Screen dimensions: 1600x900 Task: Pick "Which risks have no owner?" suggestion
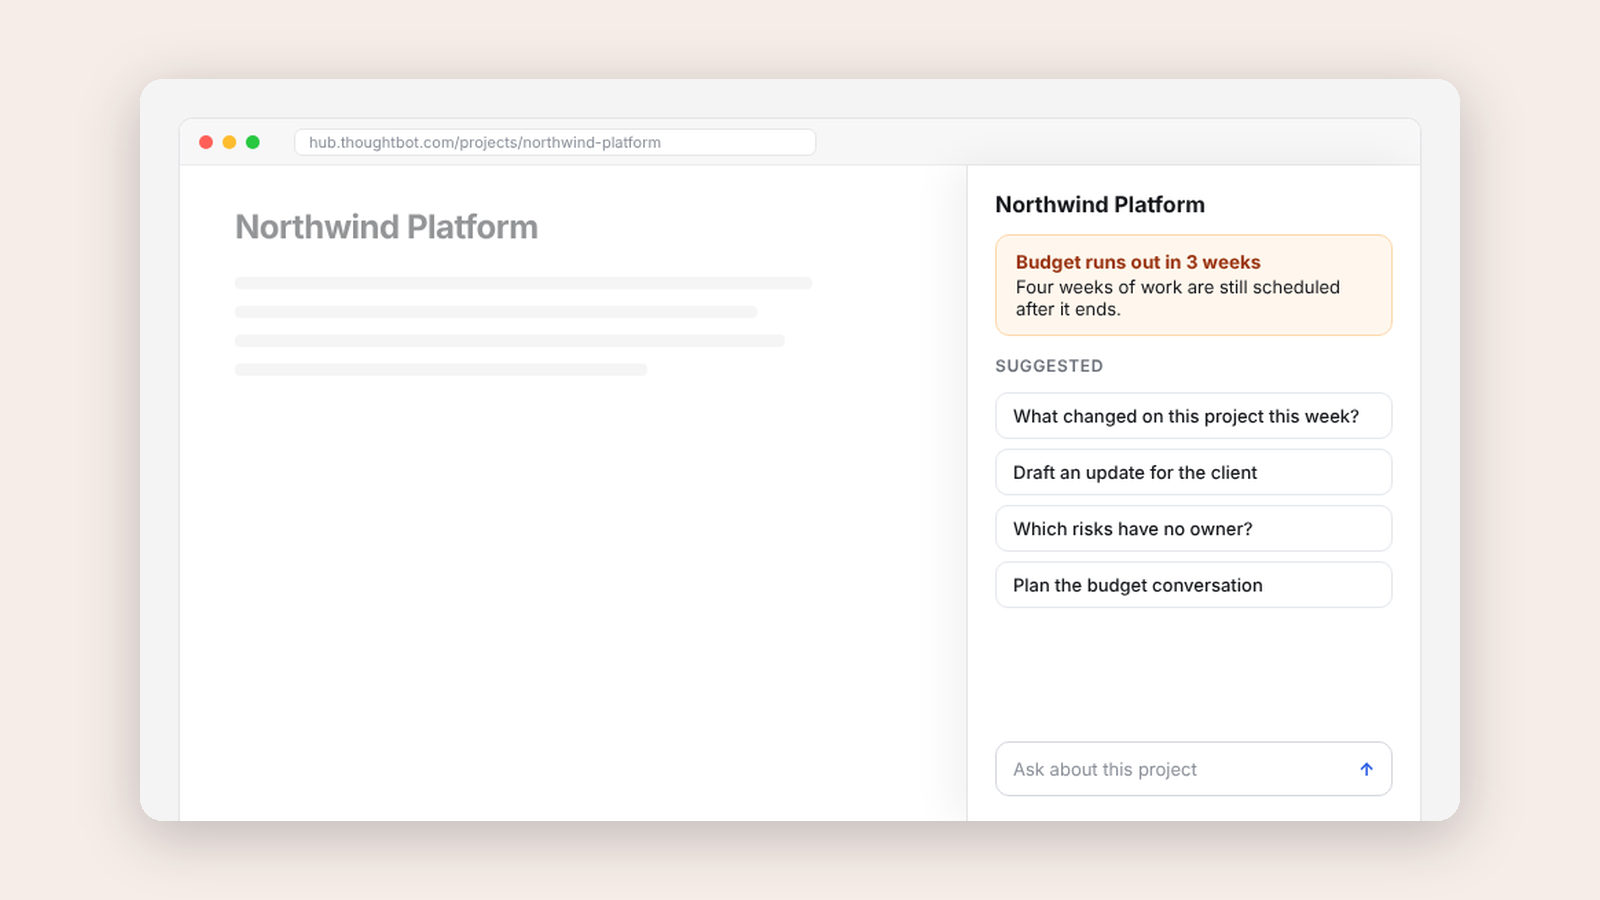click(1193, 529)
